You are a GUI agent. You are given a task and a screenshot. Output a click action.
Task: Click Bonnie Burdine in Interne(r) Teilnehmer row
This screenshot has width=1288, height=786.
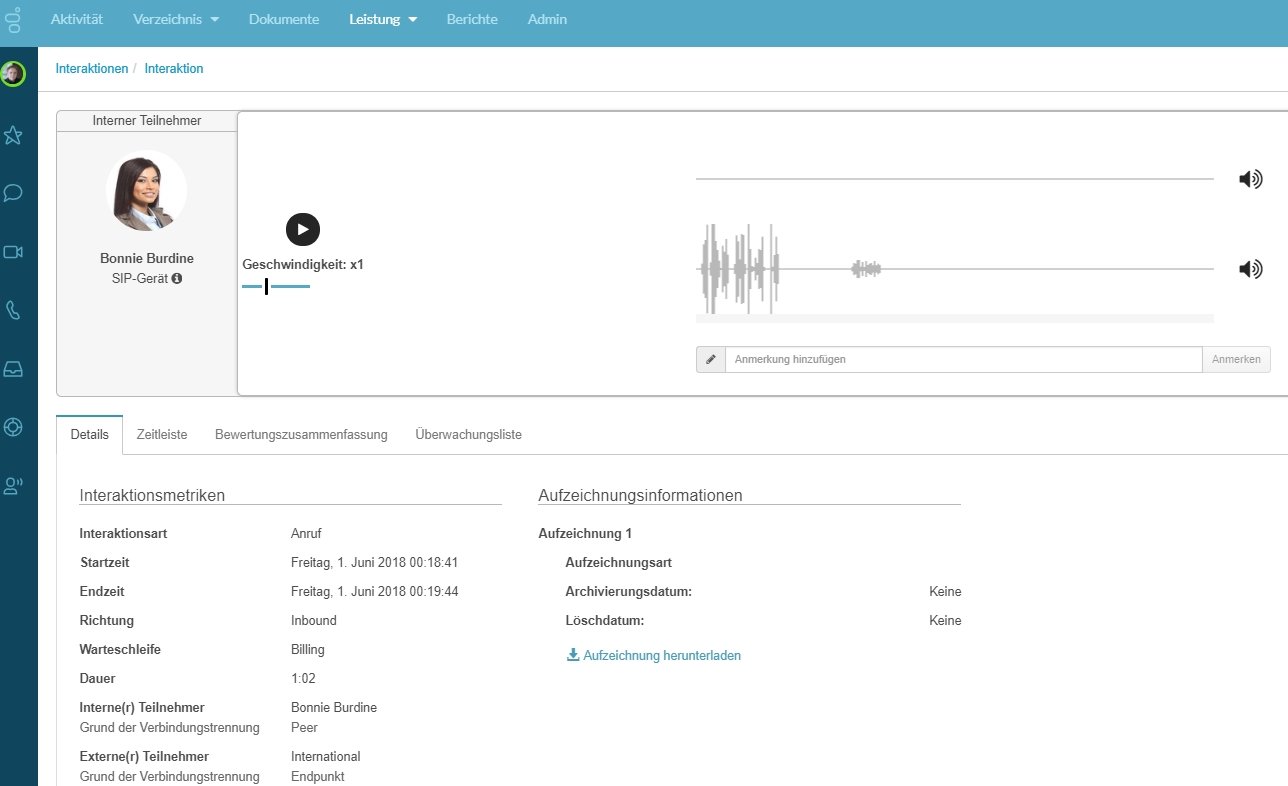tap(334, 708)
